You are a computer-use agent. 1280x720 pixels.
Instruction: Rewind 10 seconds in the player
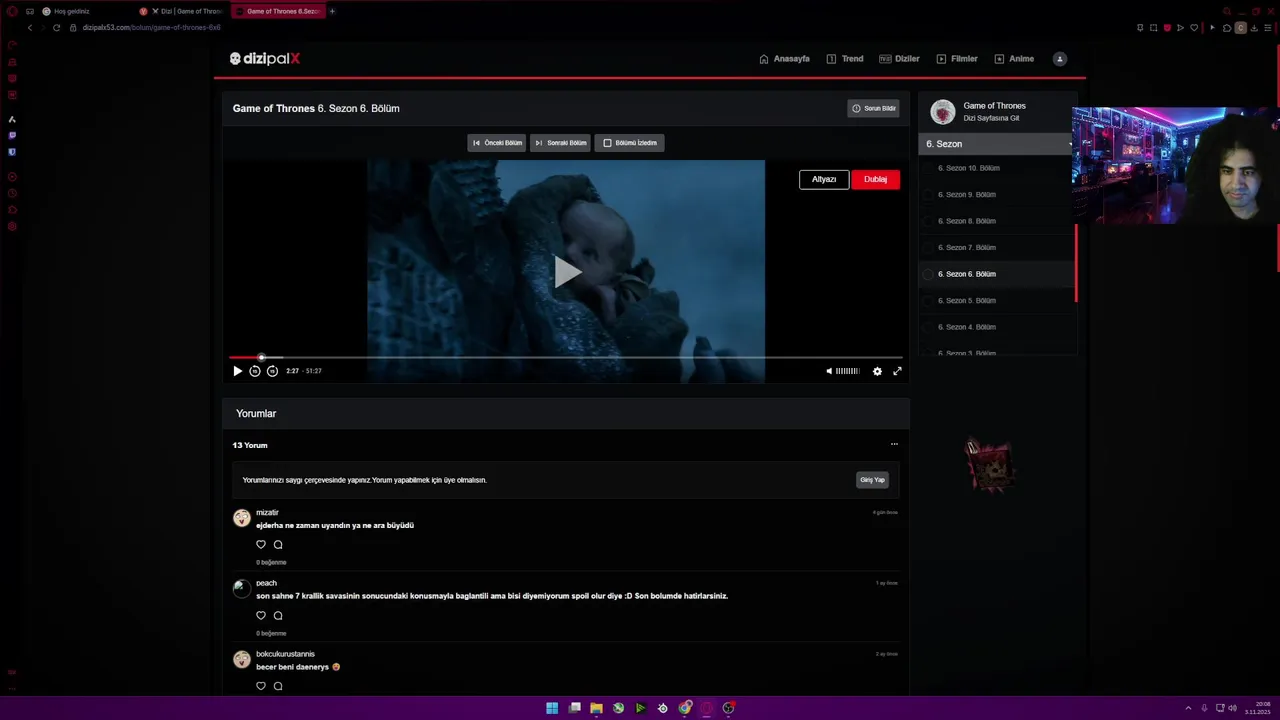255,371
